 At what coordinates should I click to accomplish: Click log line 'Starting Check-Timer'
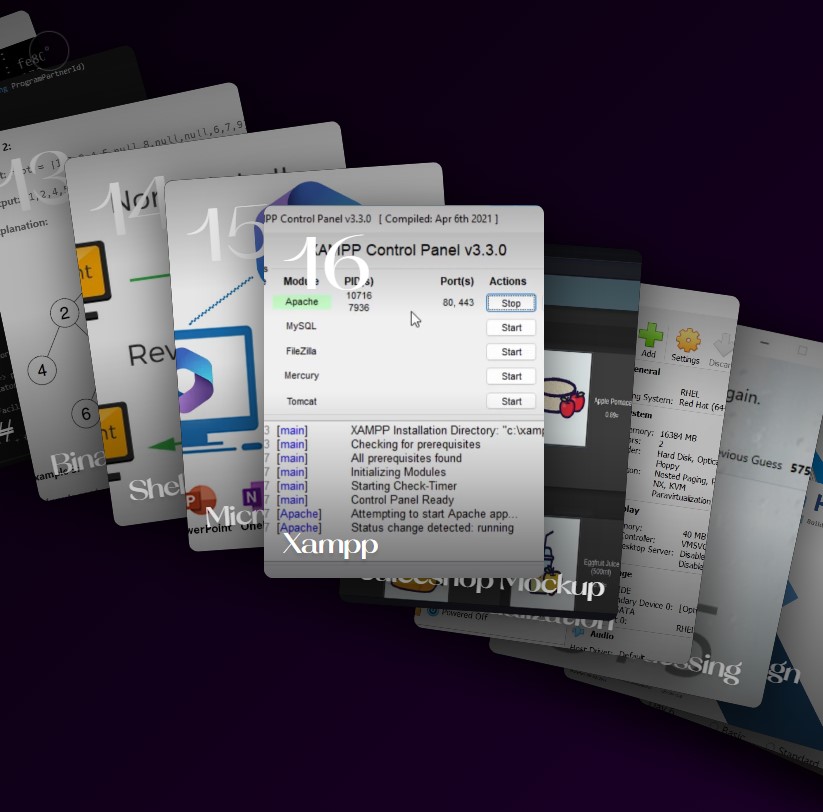click(x=404, y=486)
